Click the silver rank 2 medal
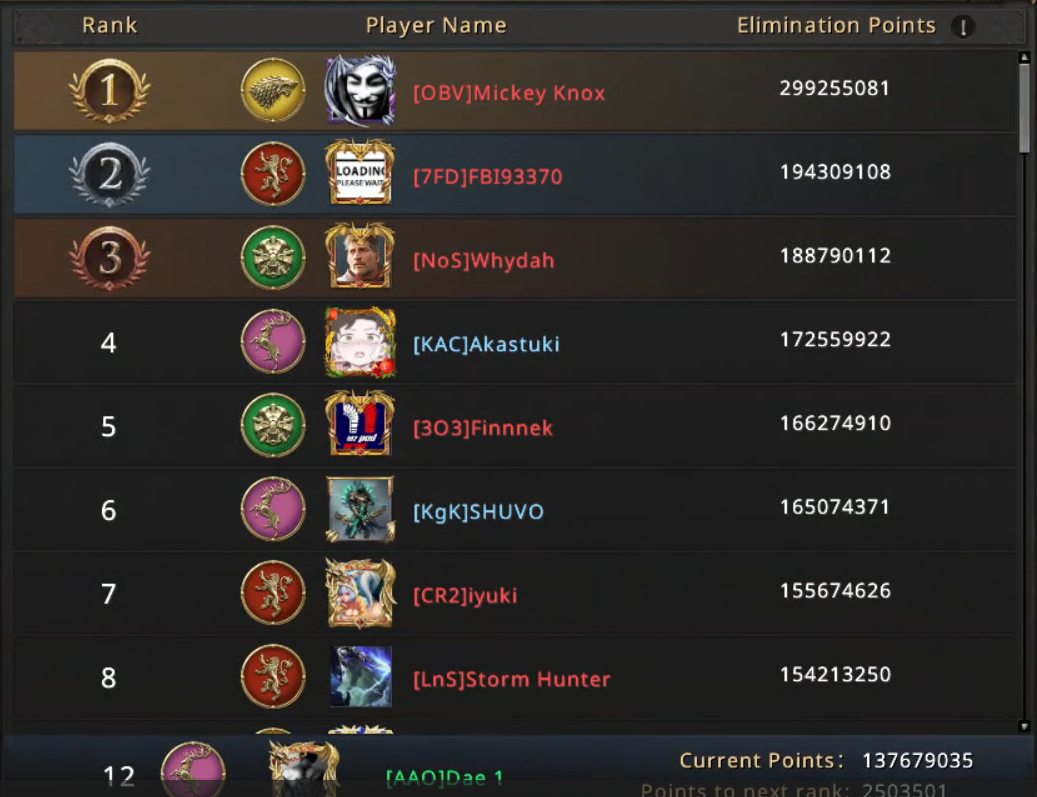 [x=110, y=175]
